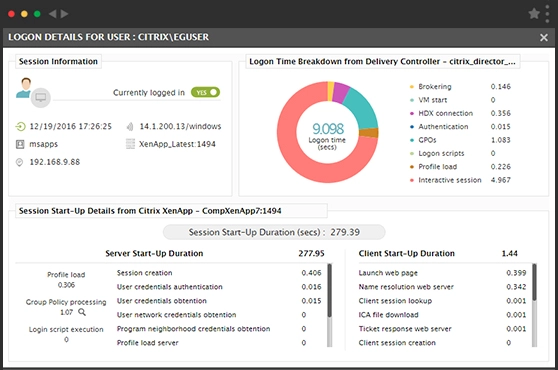
Task: Click the Name resolution web server row
Action: [442, 287]
